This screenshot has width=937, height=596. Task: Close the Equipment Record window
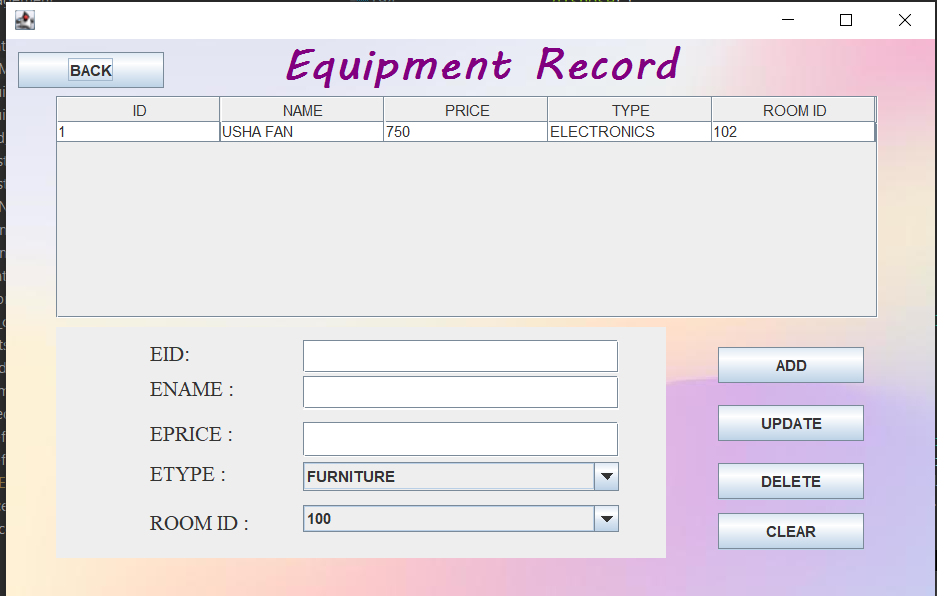tap(905, 20)
